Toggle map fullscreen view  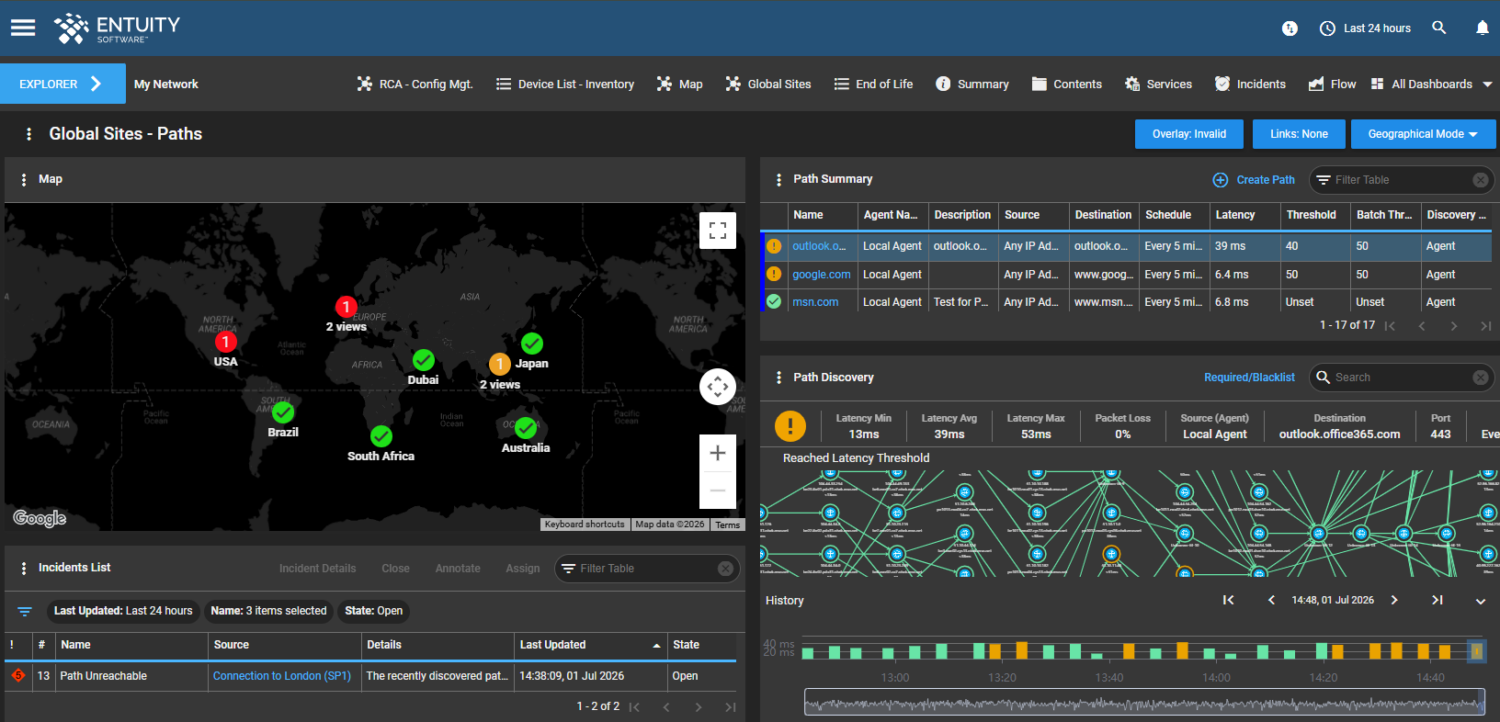coord(717,231)
